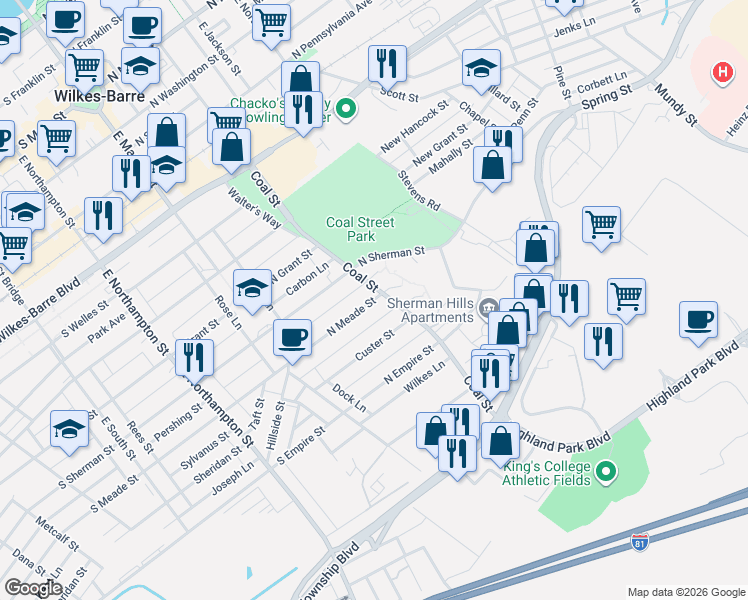Click the coffee cup marker near N Meade St
Viewport: 748px width, 600px height.
click(292, 339)
